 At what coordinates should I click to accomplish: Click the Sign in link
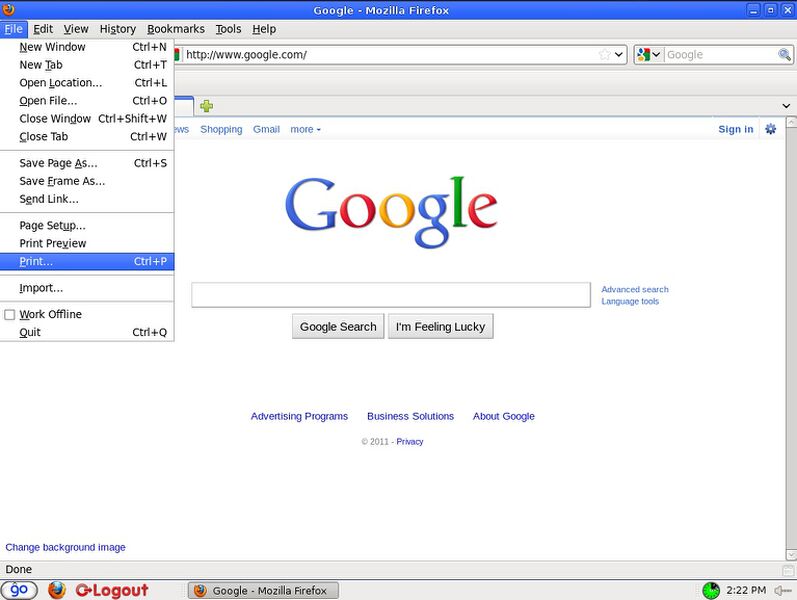(735, 129)
